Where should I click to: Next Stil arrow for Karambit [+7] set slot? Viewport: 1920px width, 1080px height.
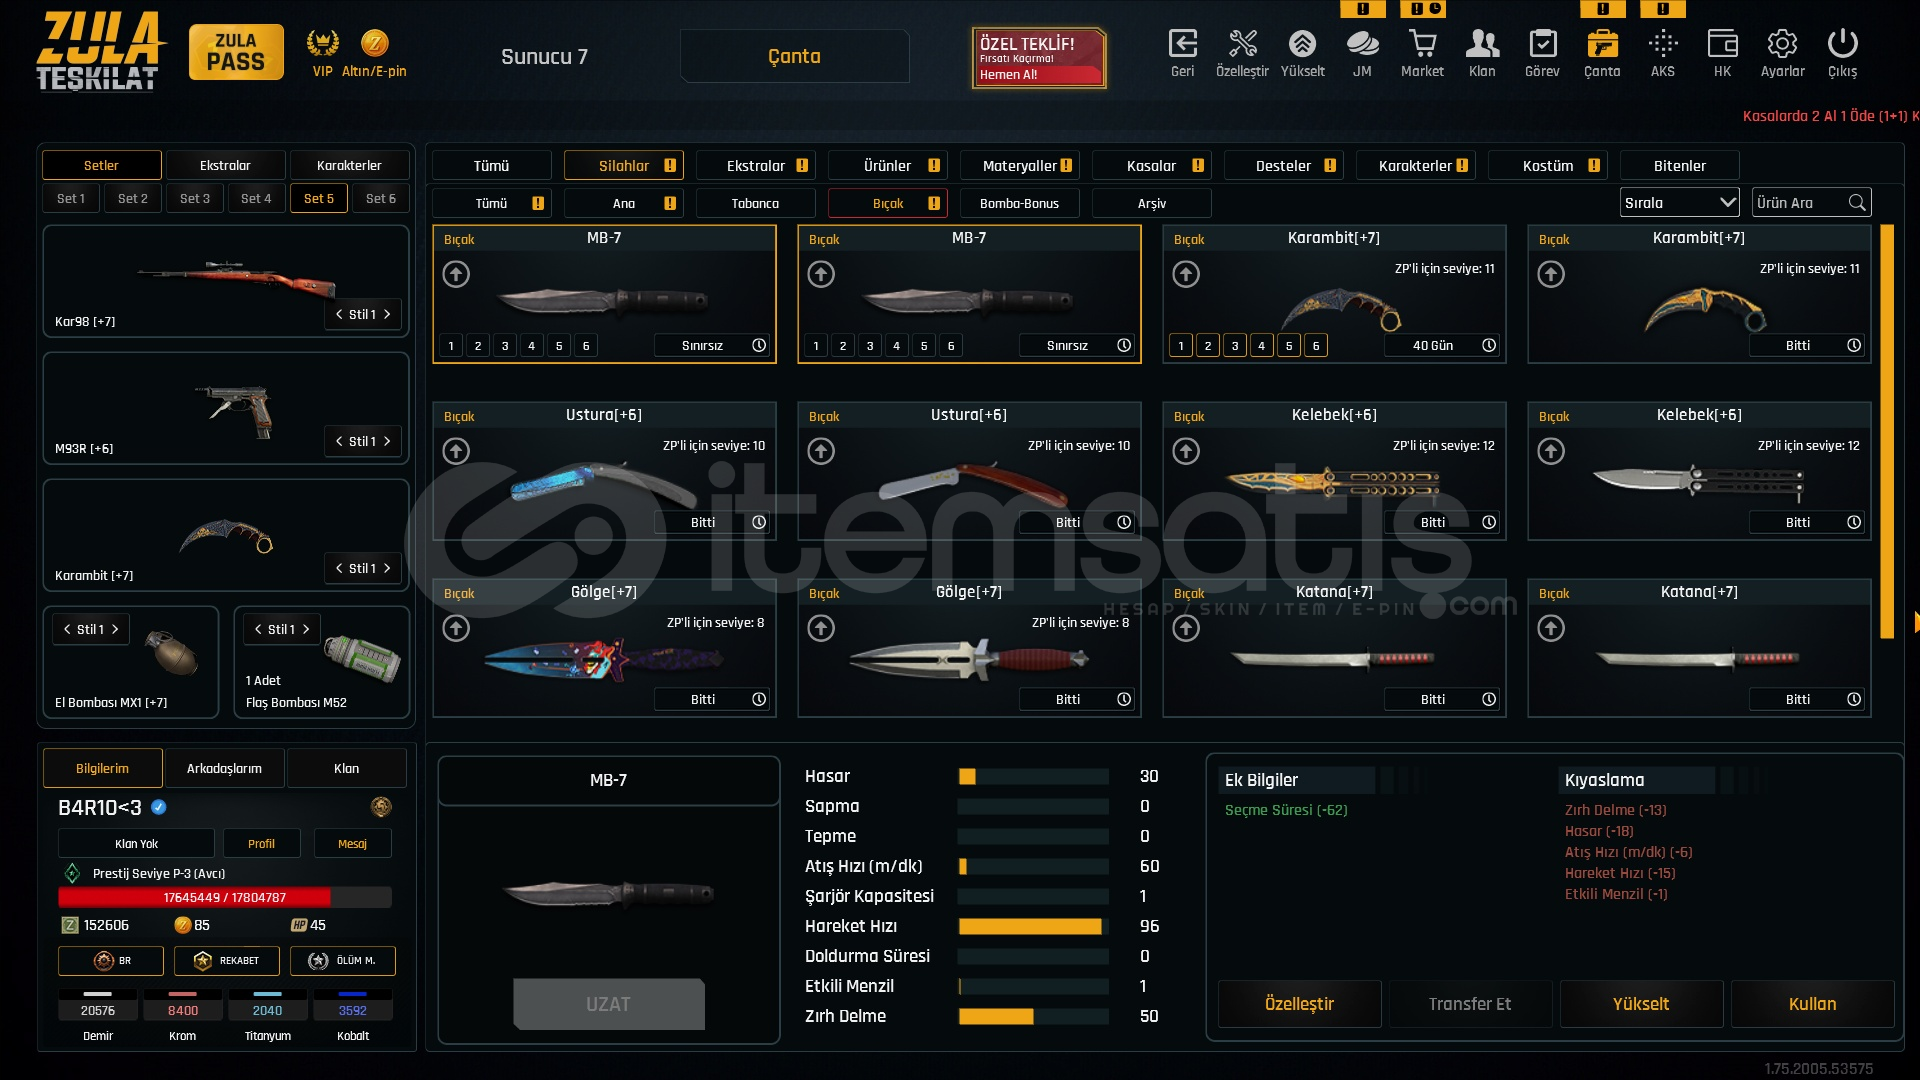[x=388, y=568]
